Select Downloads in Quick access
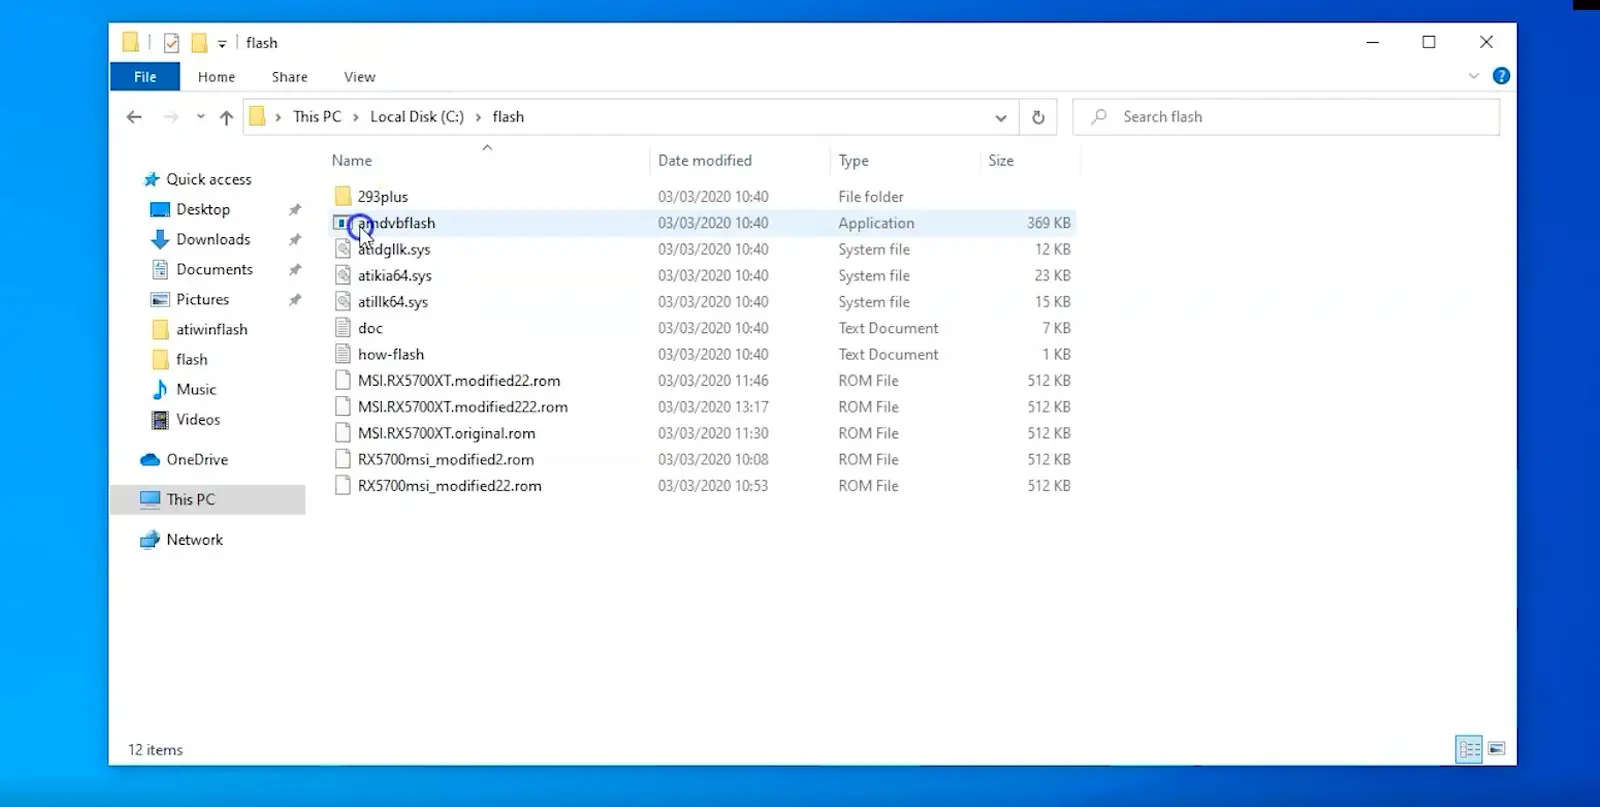Screen dimensions: 1600x807 [x=213, y=239]
